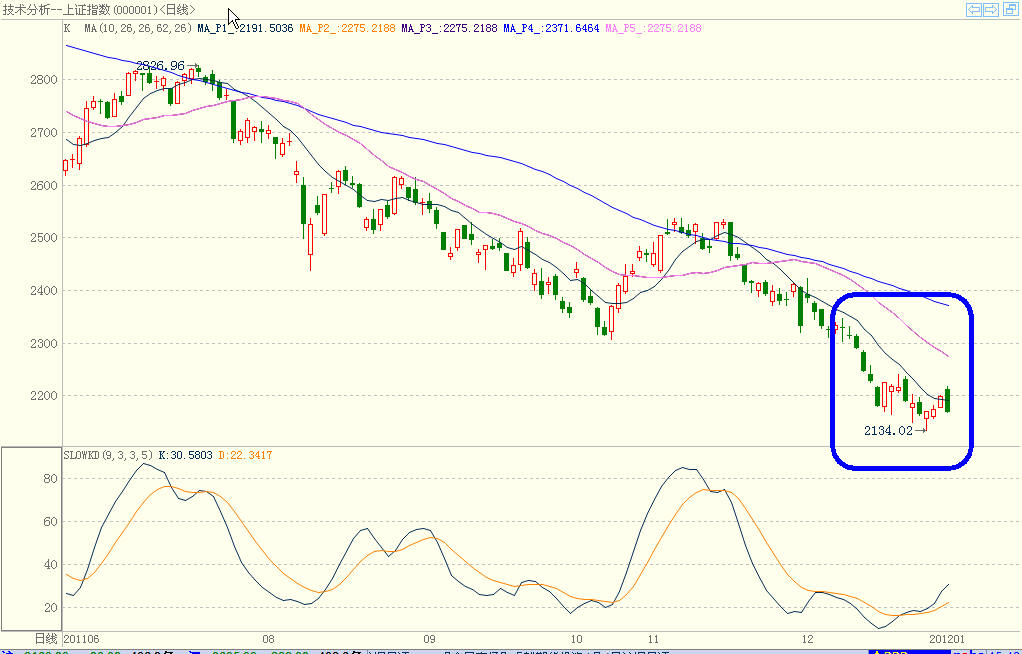This screenshot has height=654, width=1022.
Task: Click the 08 month label on time axis
Action: coord(268,639)
